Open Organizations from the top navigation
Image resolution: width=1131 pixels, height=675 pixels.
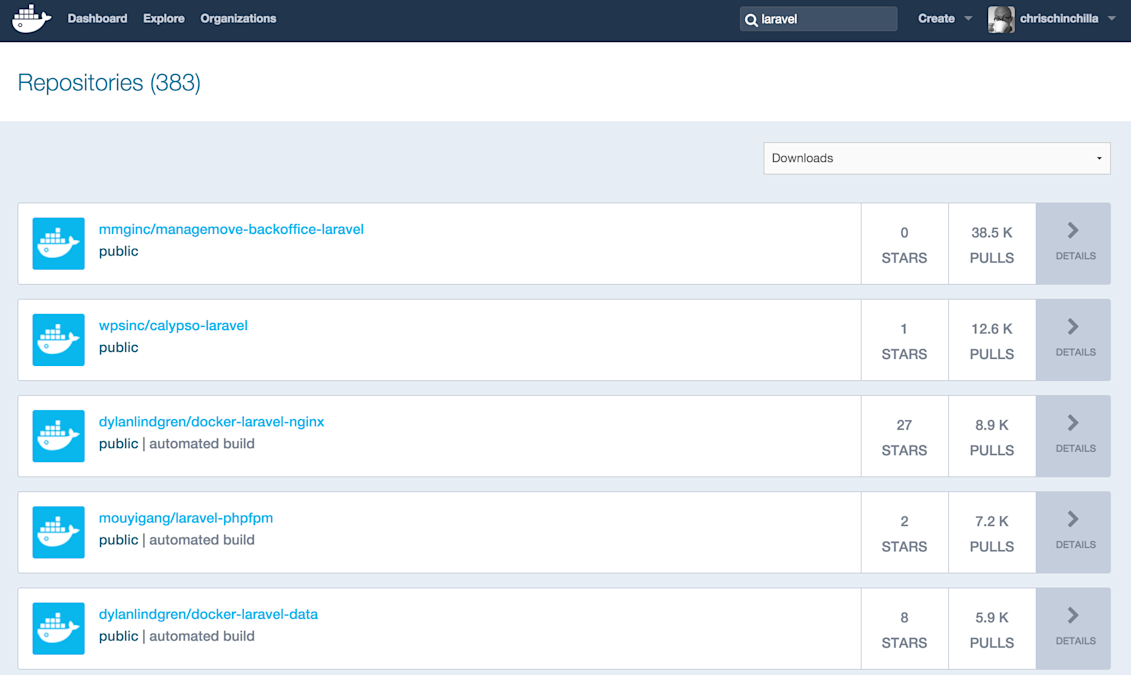coord(238,18)
